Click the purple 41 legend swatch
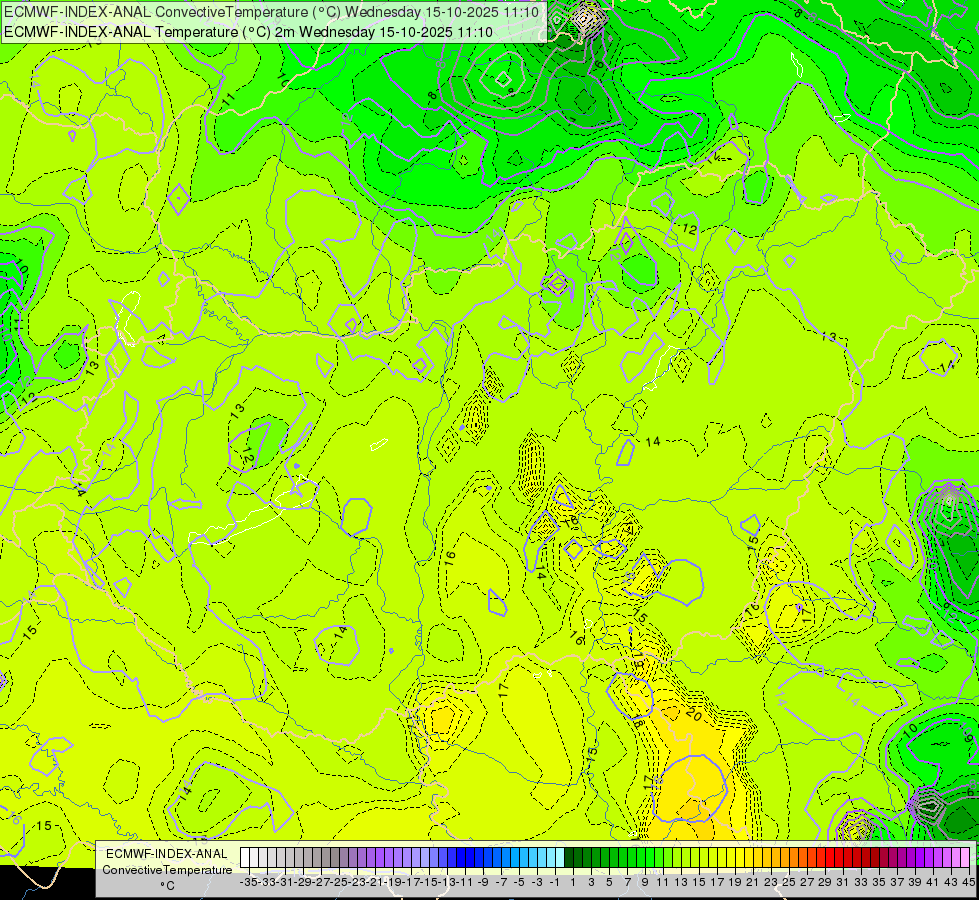The image size is (979, 900). point(928,857)
